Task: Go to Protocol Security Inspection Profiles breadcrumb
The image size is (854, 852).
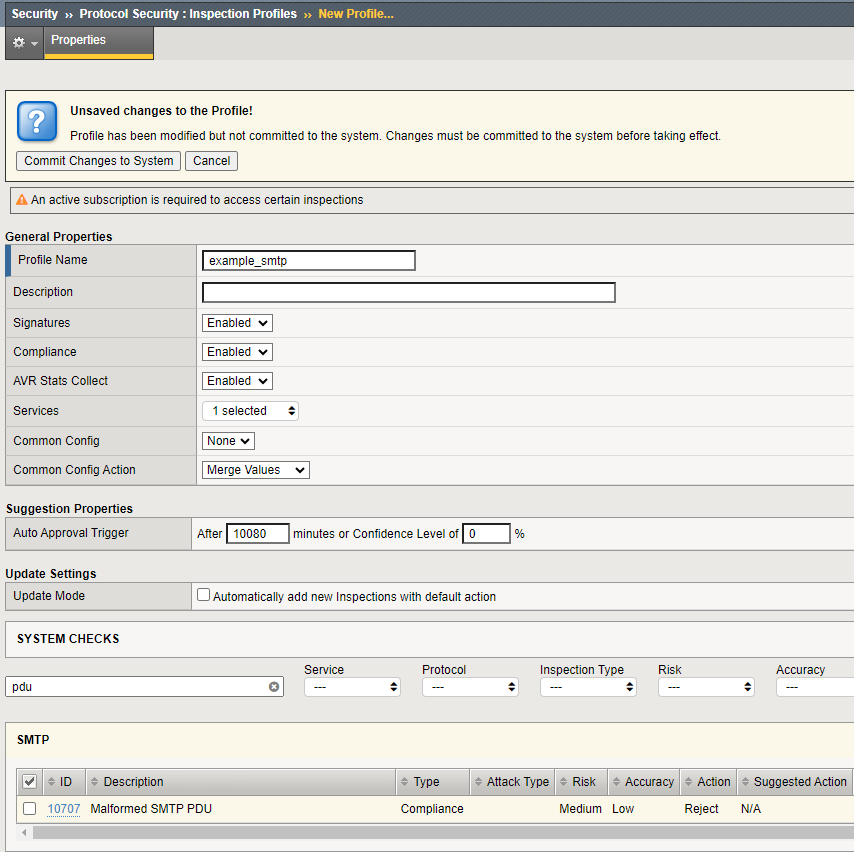Action: pyautogui.click(x=188, y=14)
